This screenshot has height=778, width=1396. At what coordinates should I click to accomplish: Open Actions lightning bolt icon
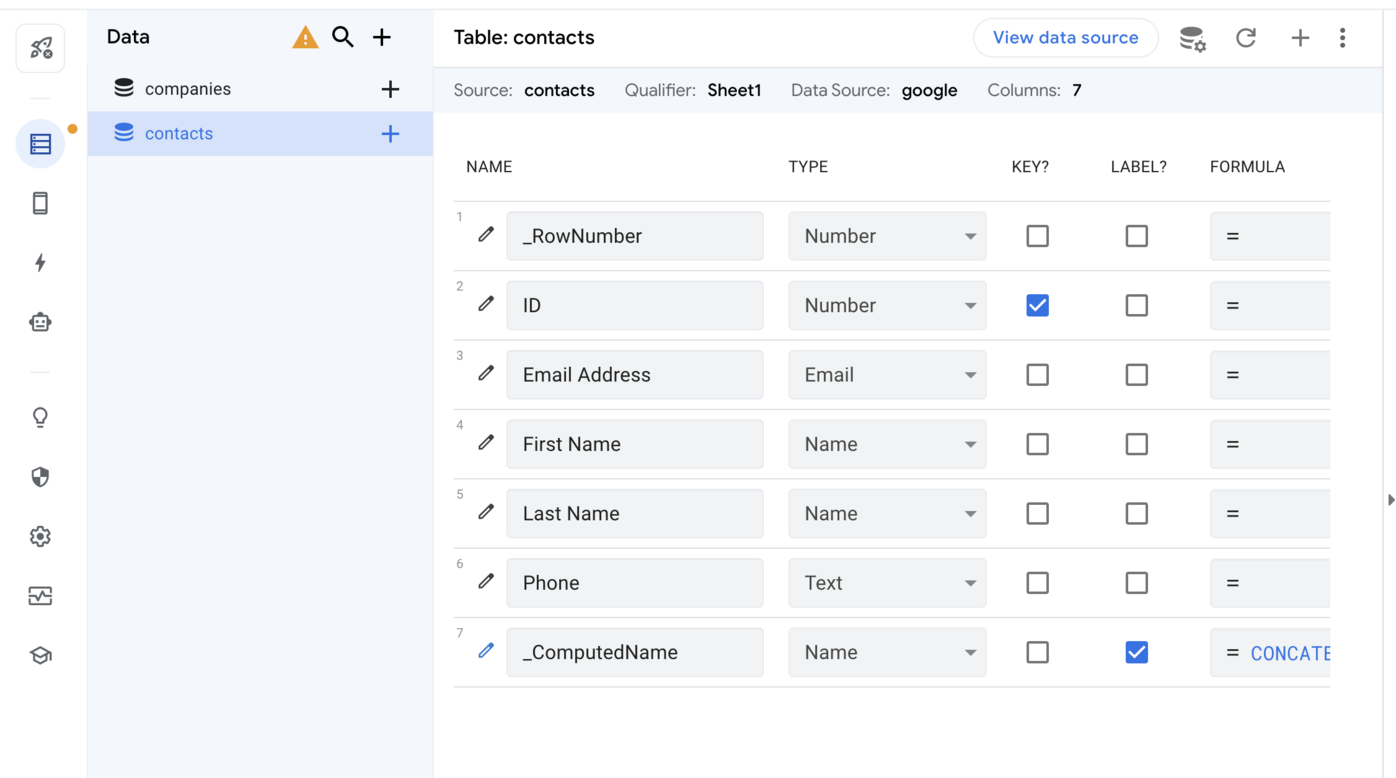tap(40, 263)
